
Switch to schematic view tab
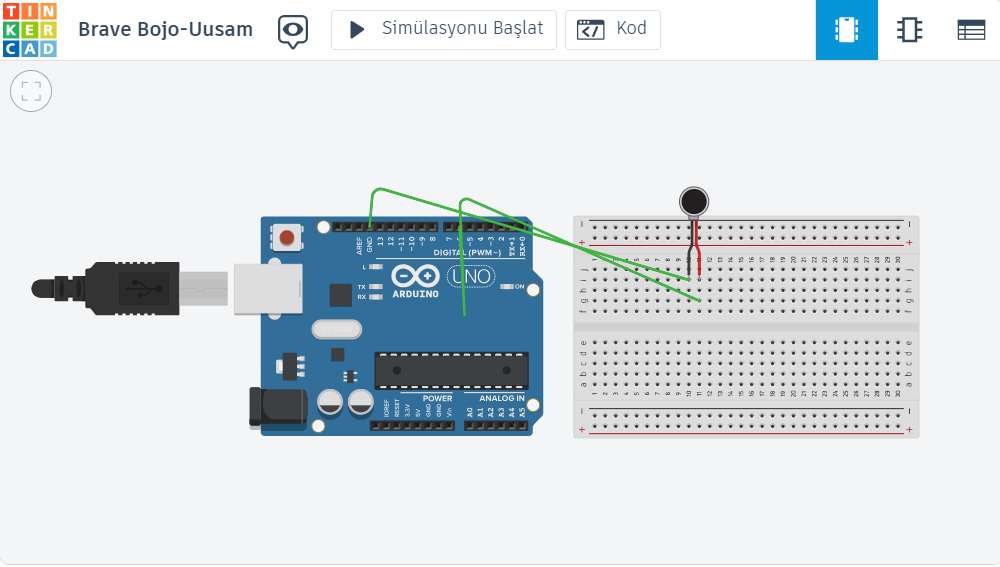click(x=909, y=30)
